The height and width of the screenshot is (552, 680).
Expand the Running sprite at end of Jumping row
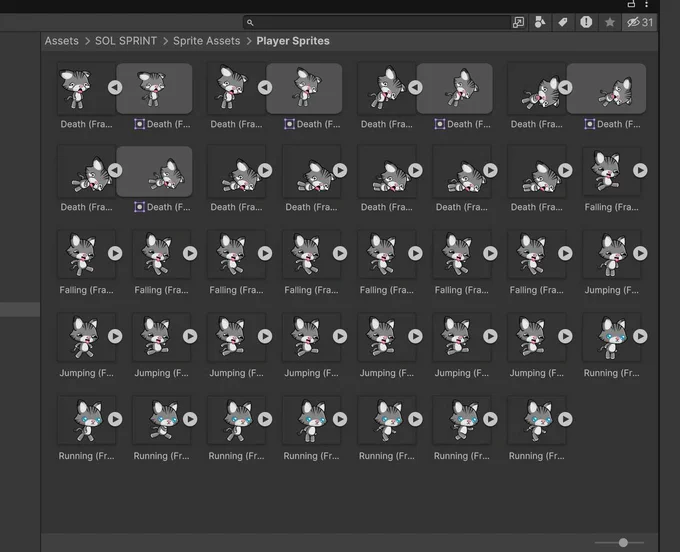point(640,336)
